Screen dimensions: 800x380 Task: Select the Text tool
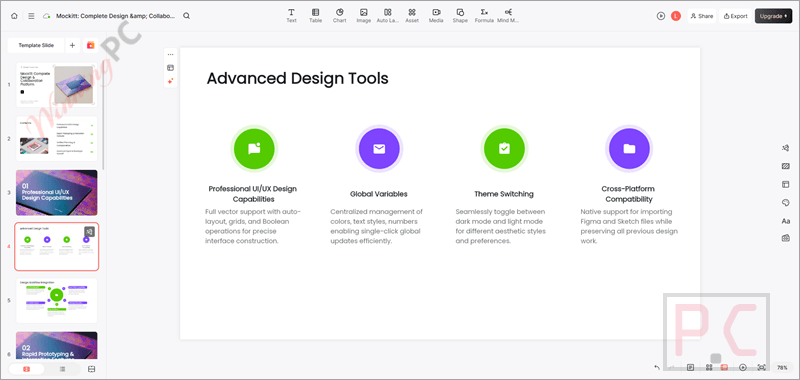291,15
